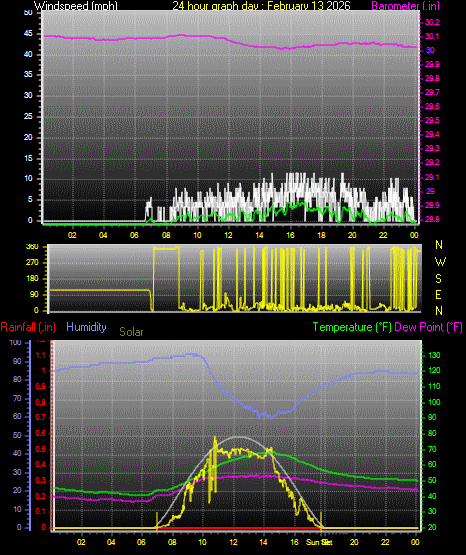Click the Sun Set marker label
This screenshot has width=466, height=555.
coord(319,542)
